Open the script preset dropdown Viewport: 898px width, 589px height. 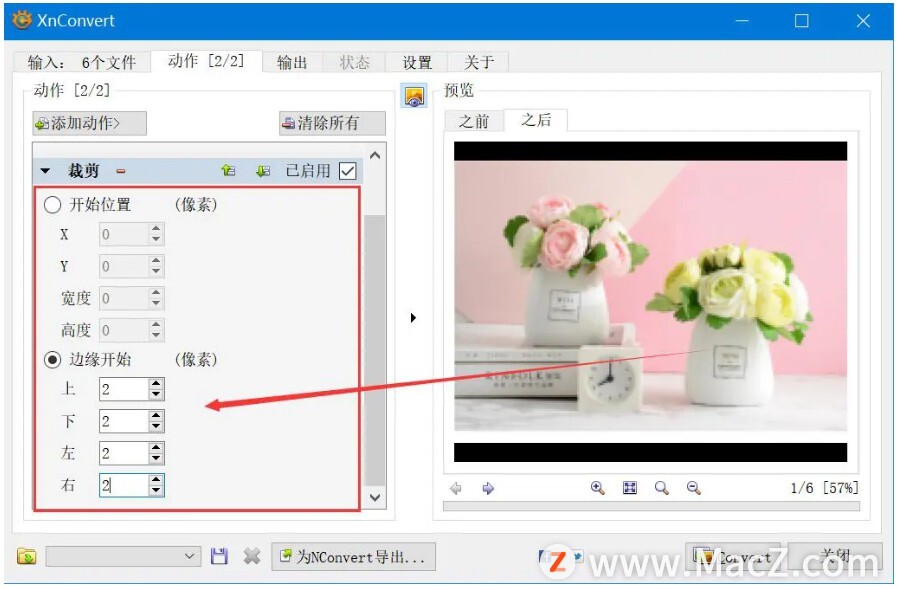123,556
